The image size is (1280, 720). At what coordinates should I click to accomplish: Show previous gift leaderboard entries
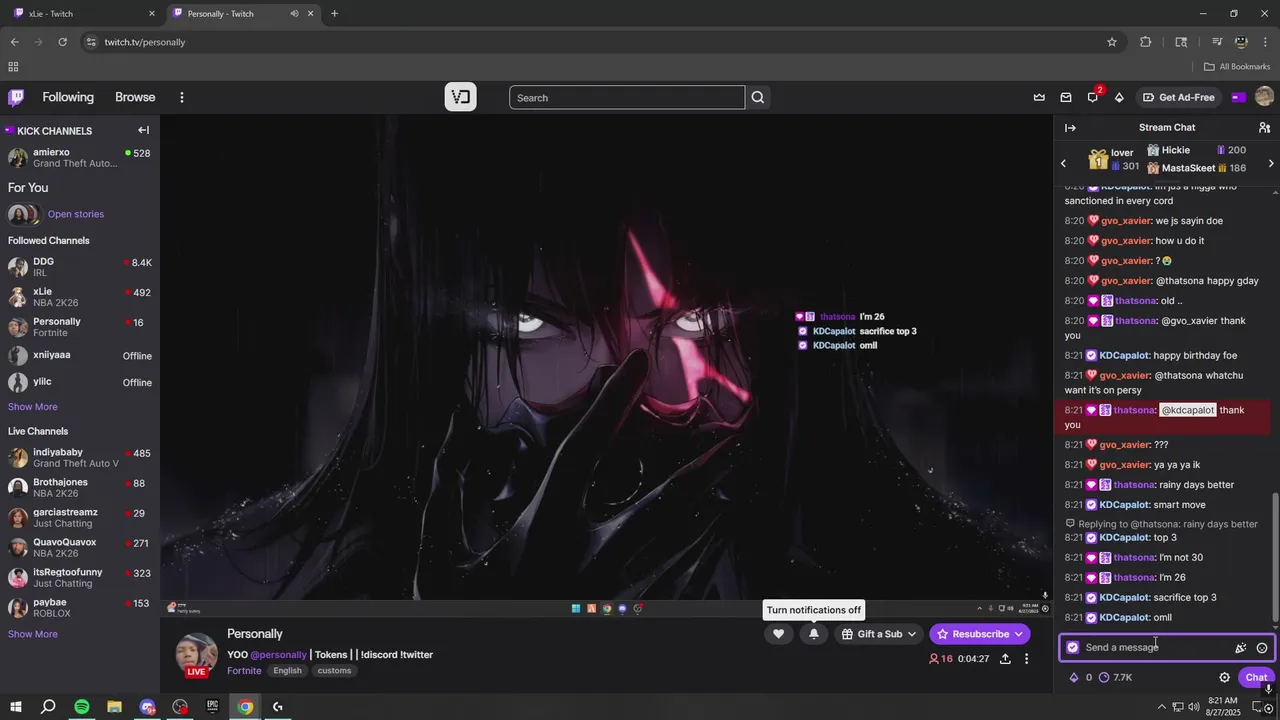1064,163
